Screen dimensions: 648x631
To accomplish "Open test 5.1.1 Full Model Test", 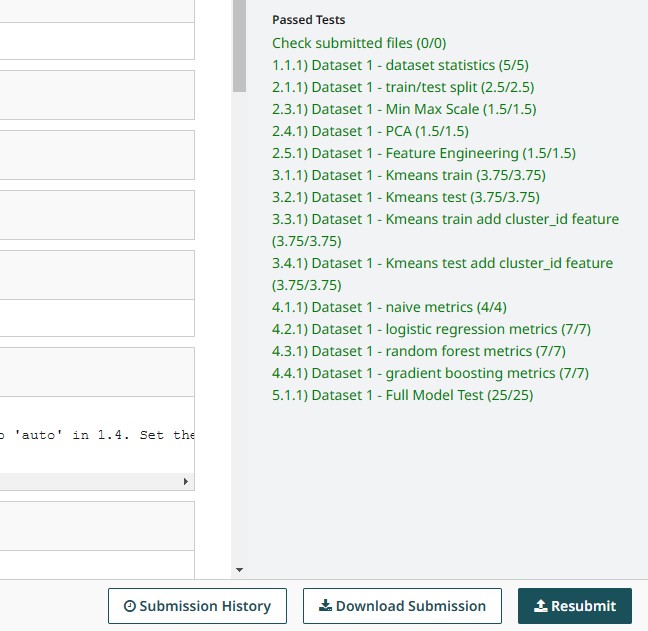I will [x=402, y=395].
